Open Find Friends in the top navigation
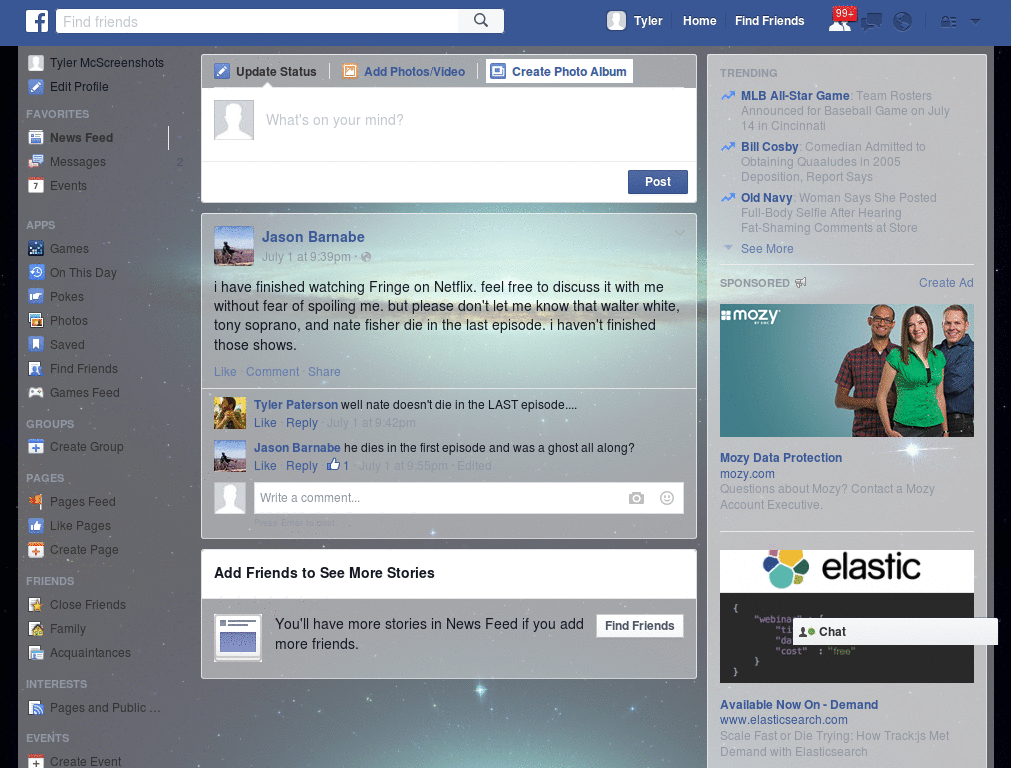The image size is (1024, 768). click(769, 21)
